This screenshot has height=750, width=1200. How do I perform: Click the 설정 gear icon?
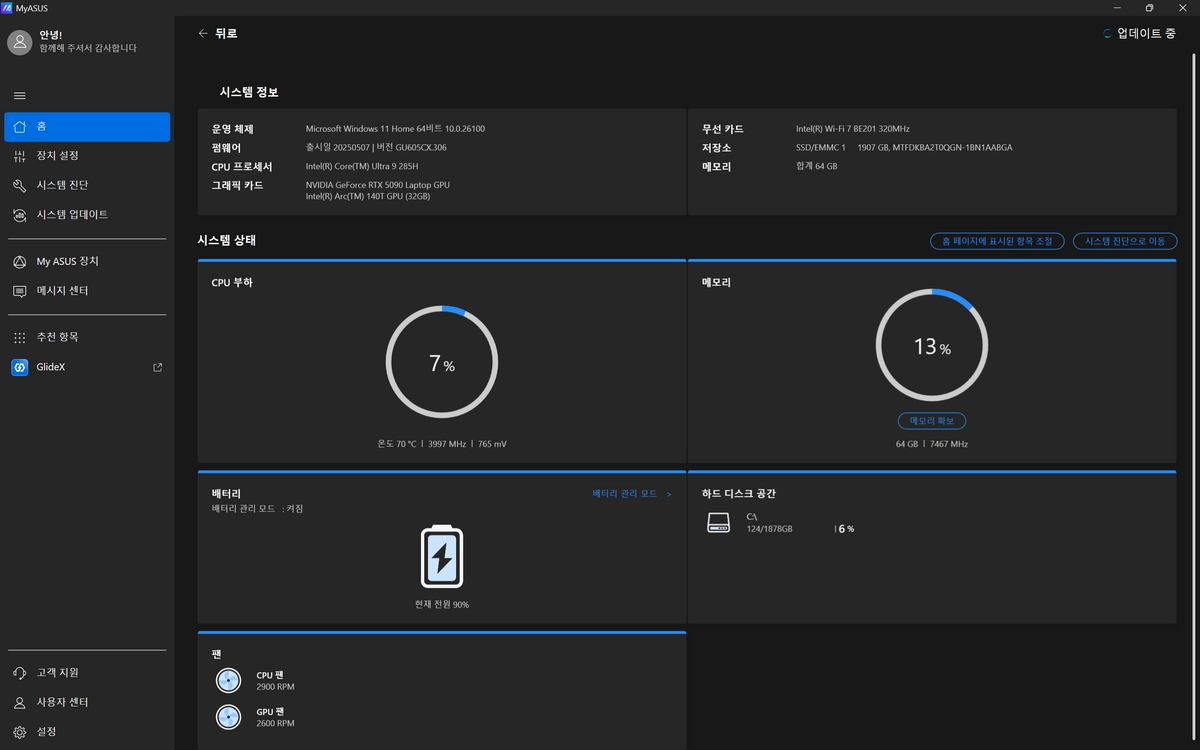(x=19, y=732)
